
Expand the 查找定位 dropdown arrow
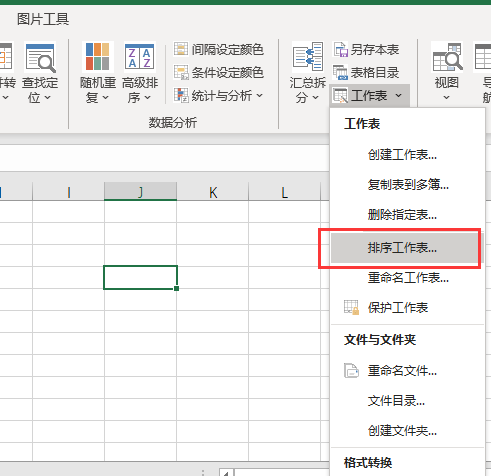[47, 98]
